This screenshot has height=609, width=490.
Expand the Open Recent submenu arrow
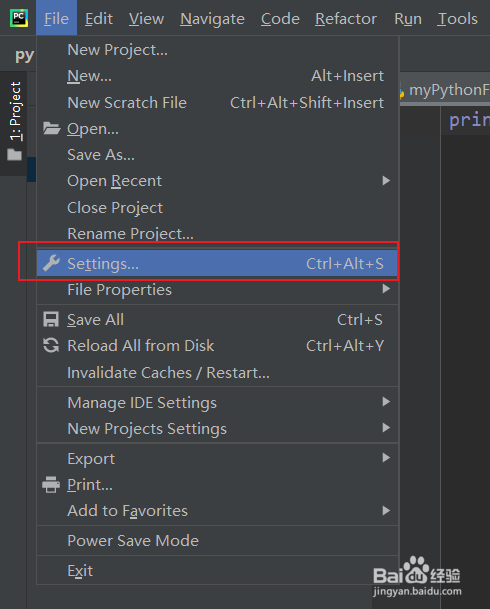click(x=386, y=181)
